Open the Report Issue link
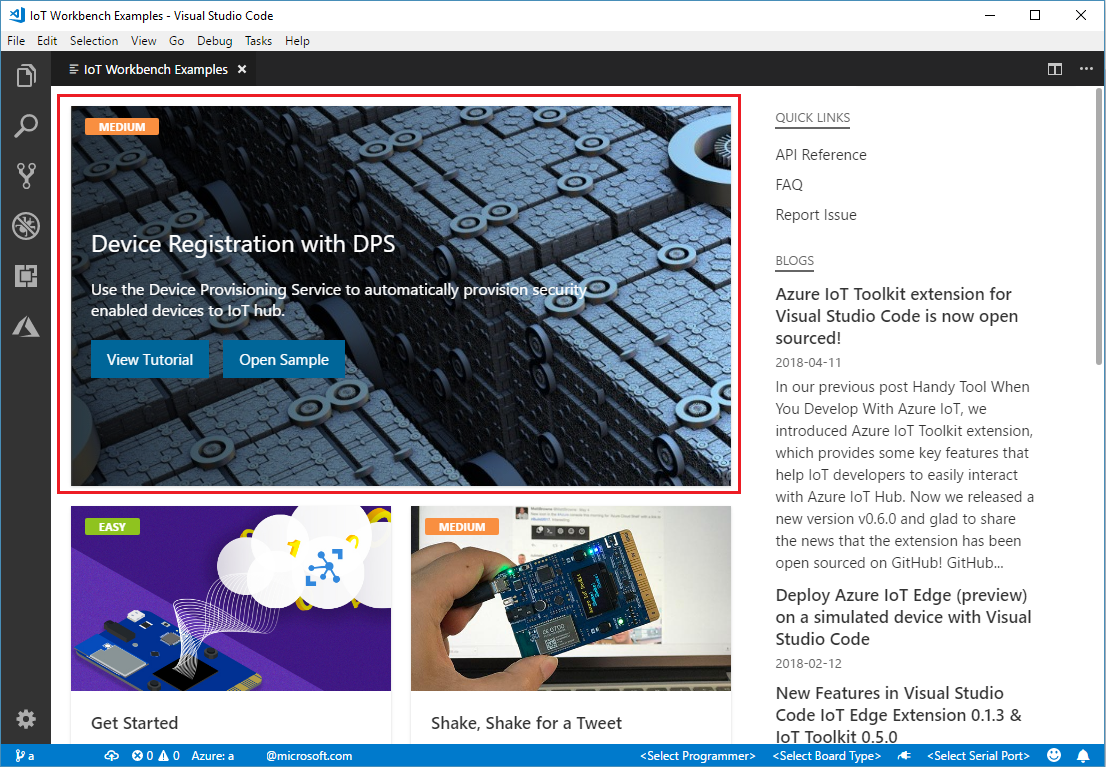Viewport: 1106px width, 767px height. [816, 215]
